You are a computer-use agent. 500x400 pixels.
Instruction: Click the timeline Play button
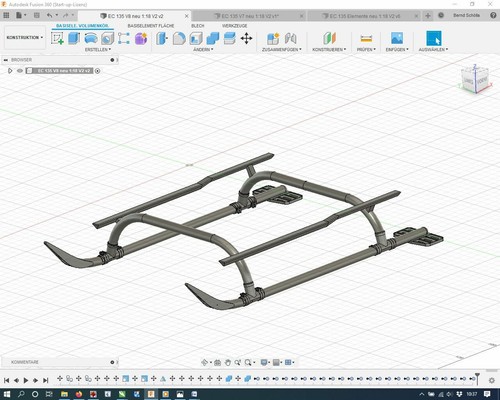pos(26,380)
